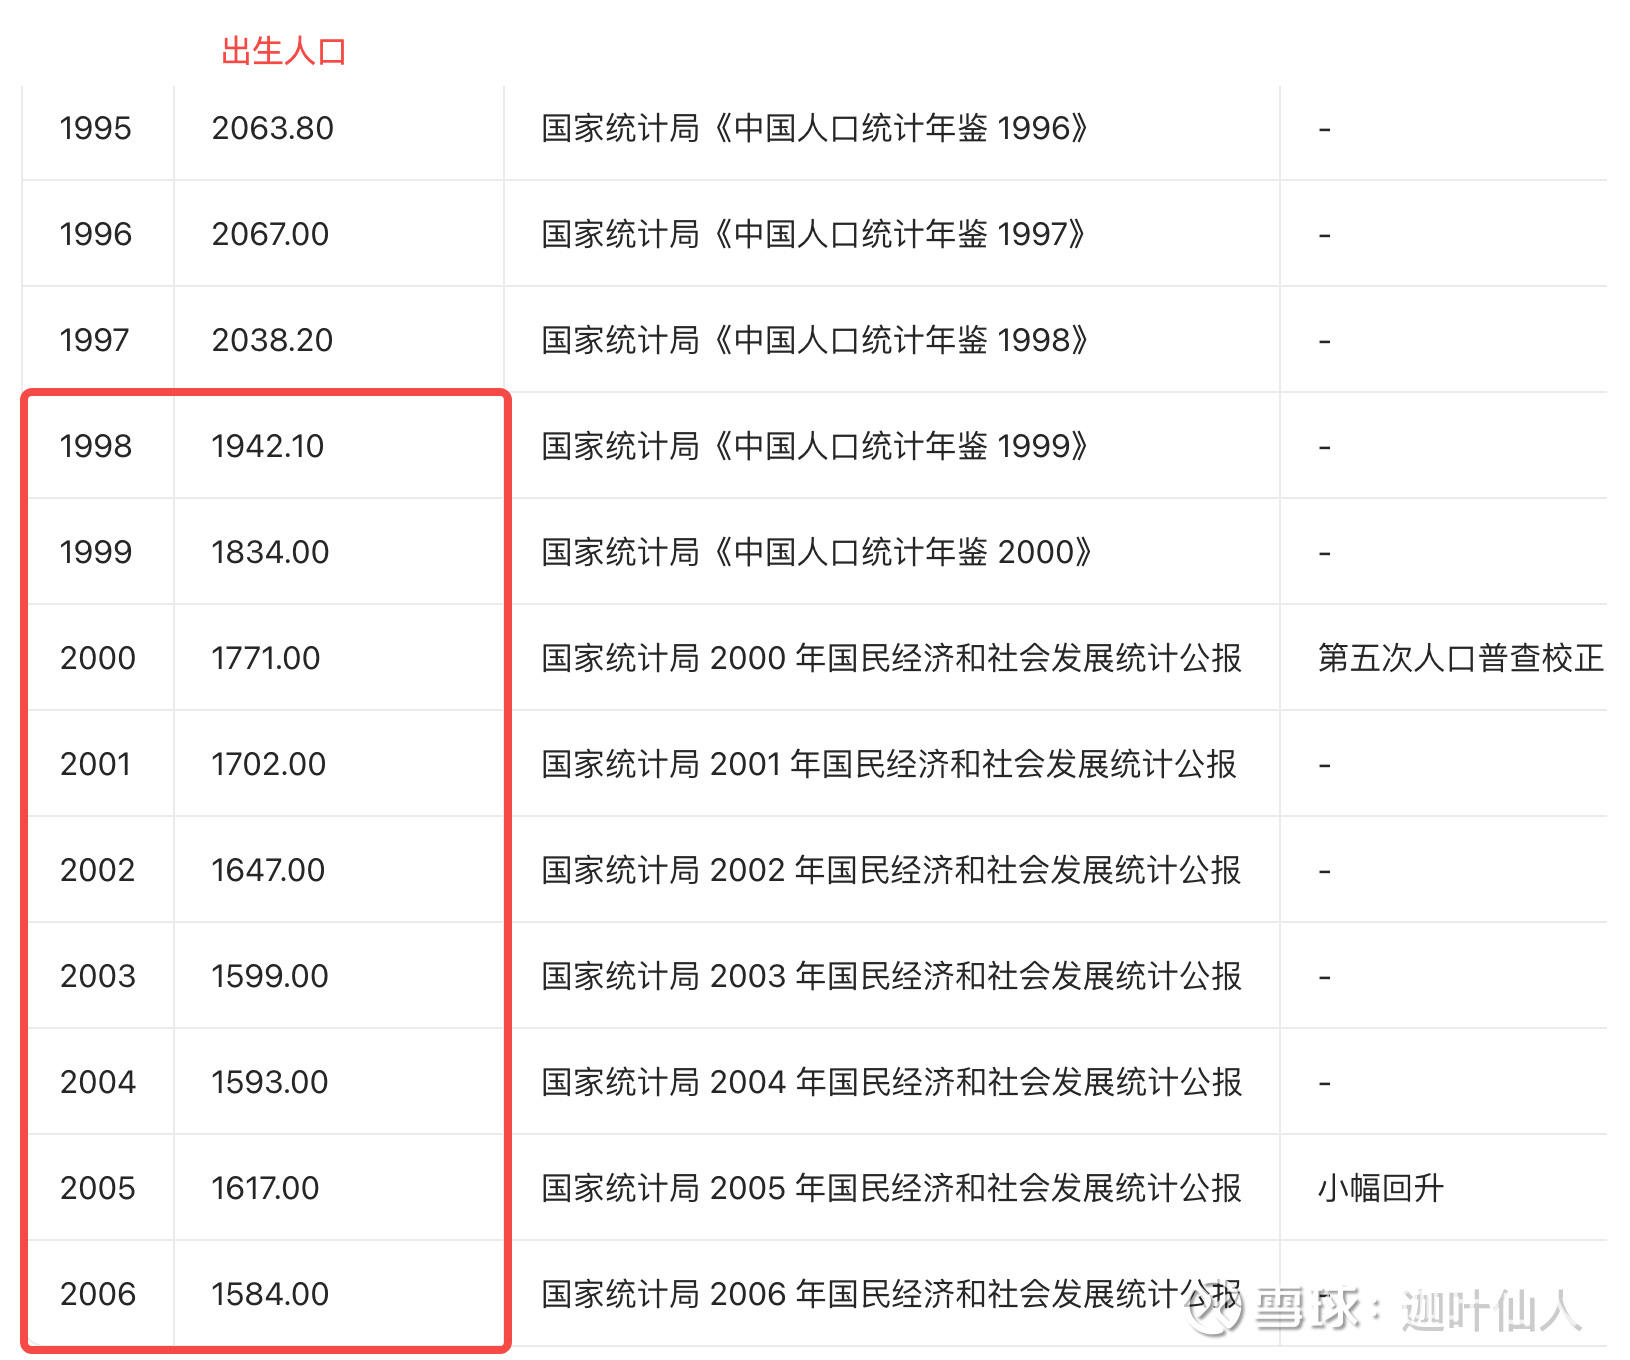Select the value 1617.00 for 2005
Image resolution: width=1630 pixels, height=1360 pixels.
coord(265,1189)
